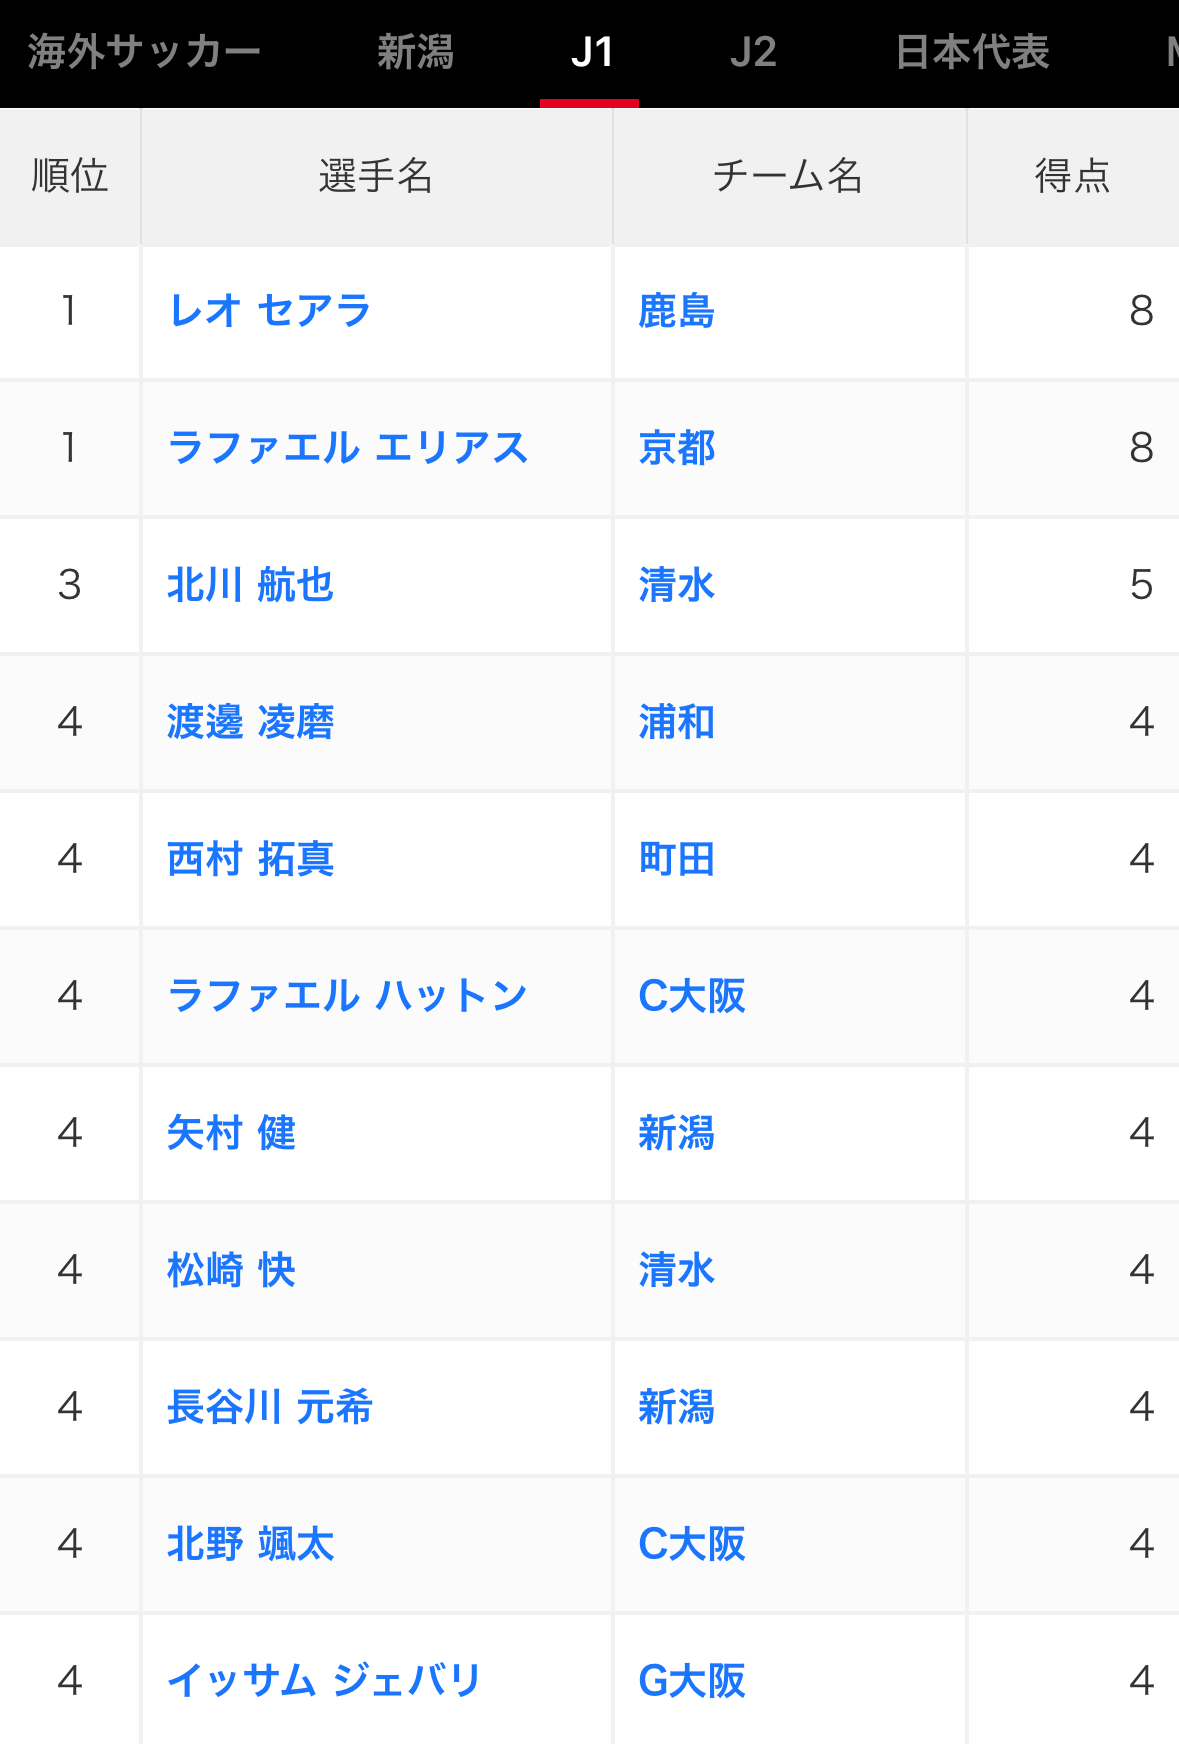This screenshot has width=1179, height=1744.
Task: View 長谷川 元希 player page
Action: 270,1407
